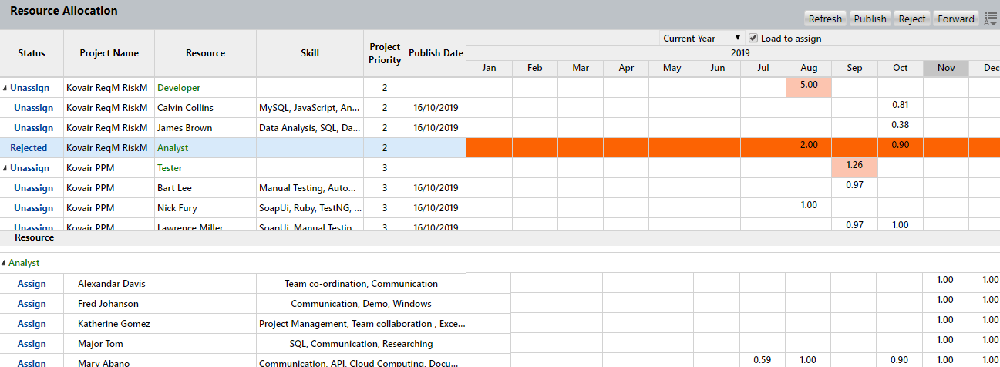Click the 5.00 August cell for Developer

[808, 87]
